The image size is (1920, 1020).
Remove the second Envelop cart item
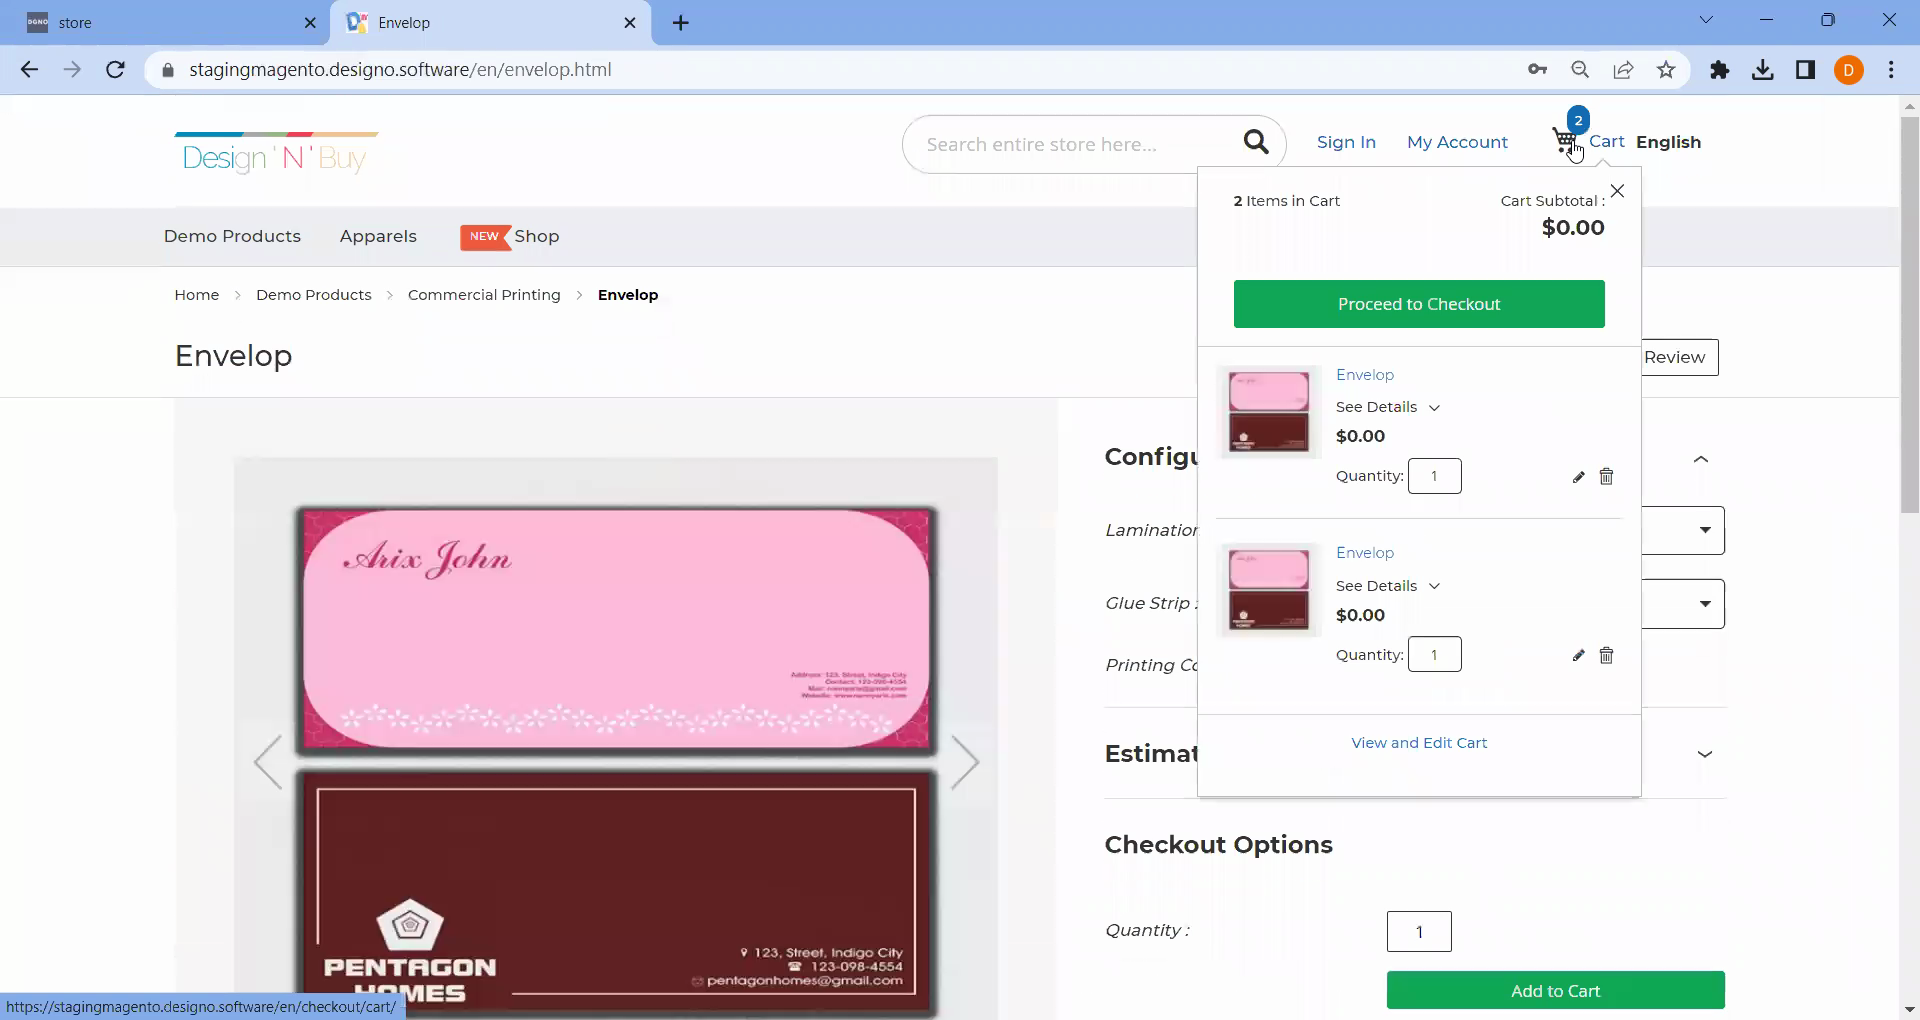tap(1606, 656)
